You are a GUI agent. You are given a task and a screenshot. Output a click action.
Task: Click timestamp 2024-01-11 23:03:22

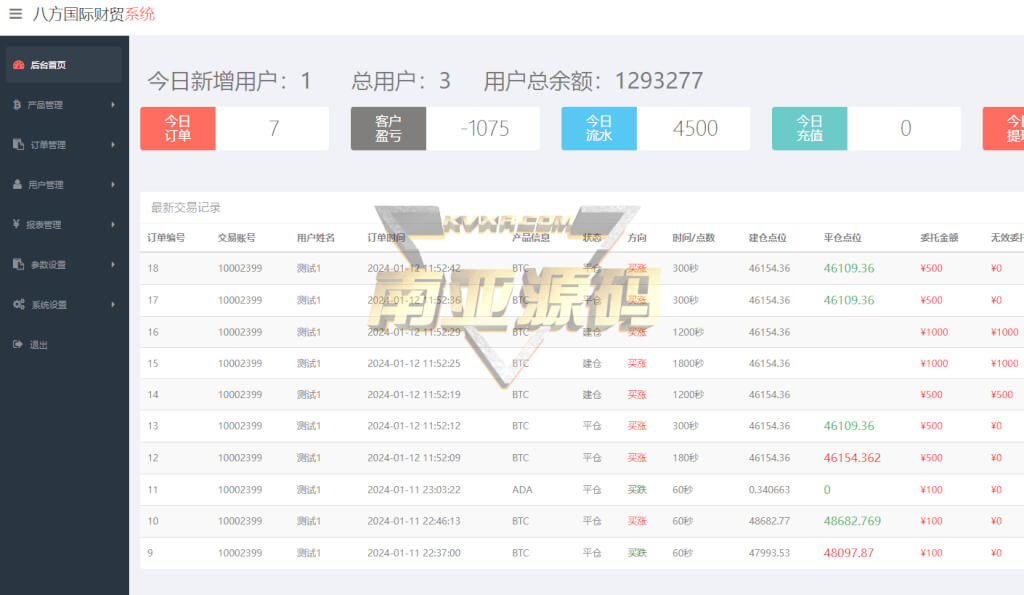[x=413, y=489]
